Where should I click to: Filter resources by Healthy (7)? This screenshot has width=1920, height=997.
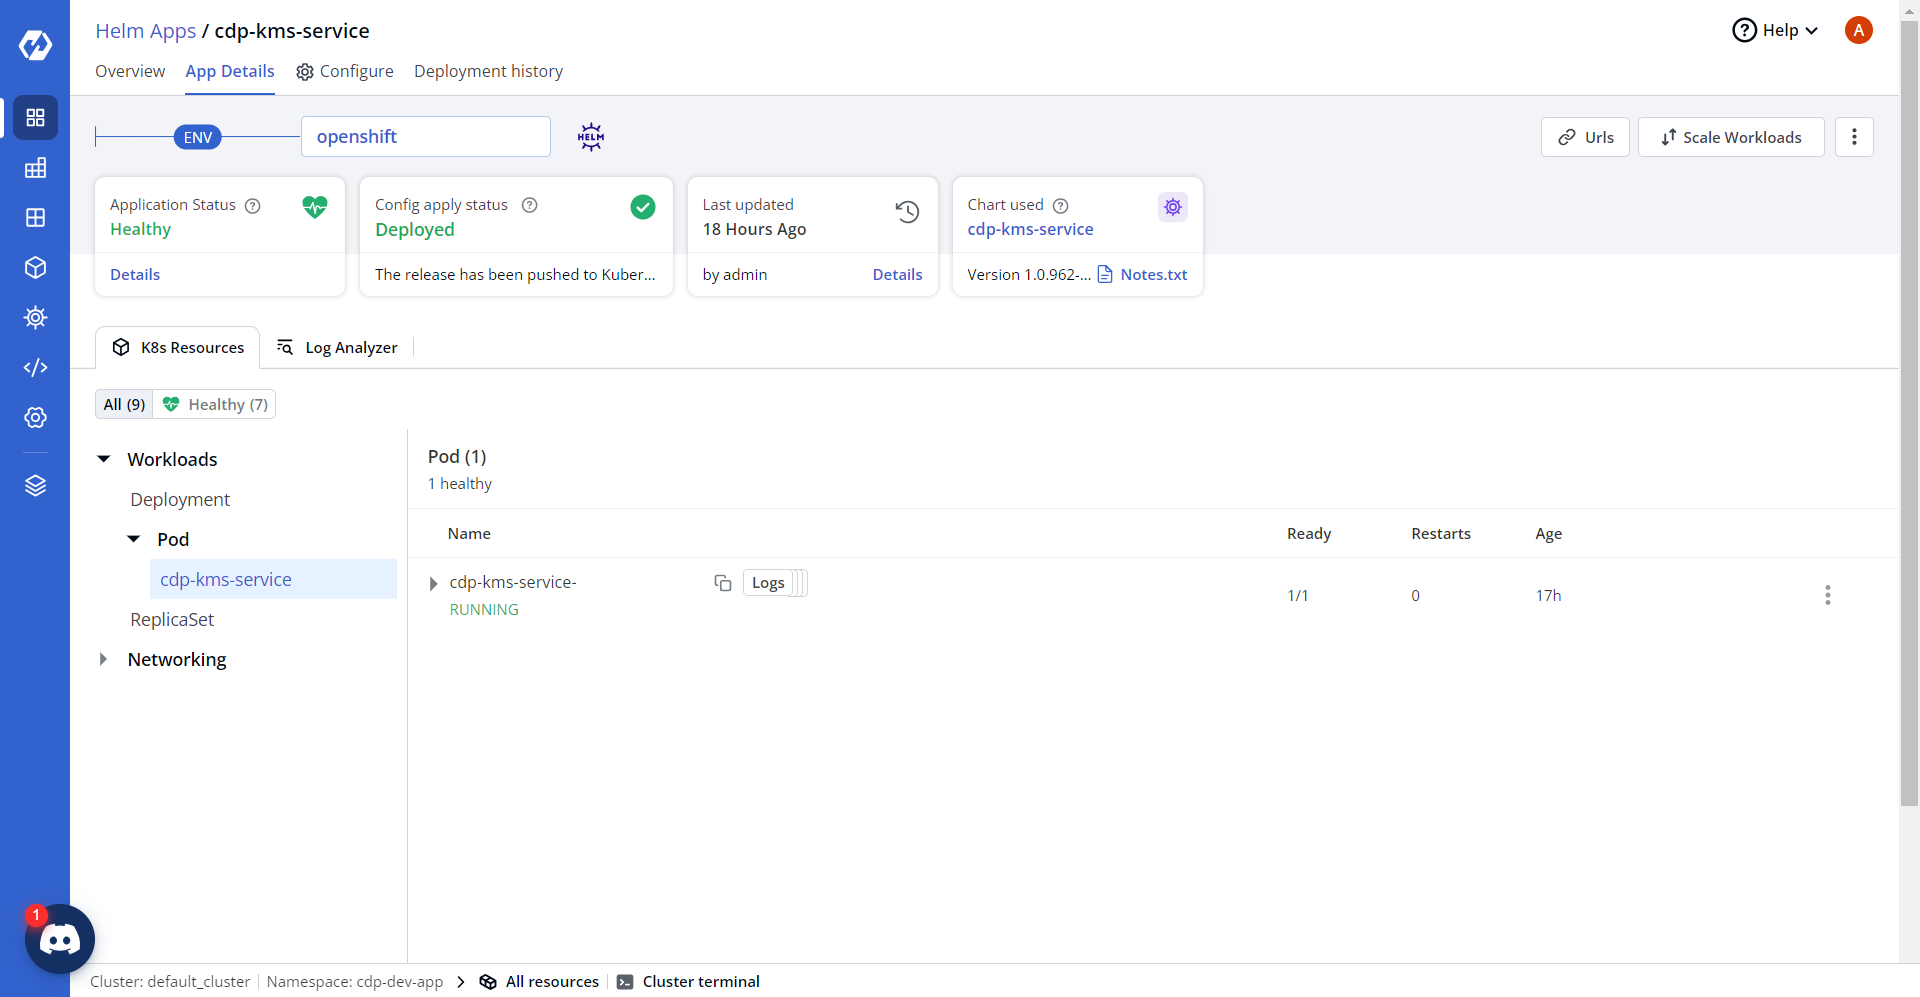(x=216, y=405)
